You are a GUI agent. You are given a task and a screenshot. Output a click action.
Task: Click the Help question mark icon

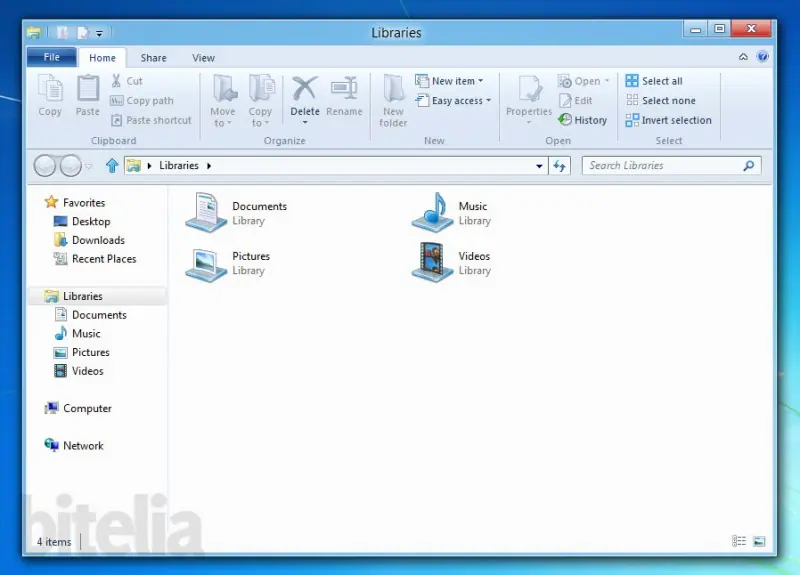762,57
